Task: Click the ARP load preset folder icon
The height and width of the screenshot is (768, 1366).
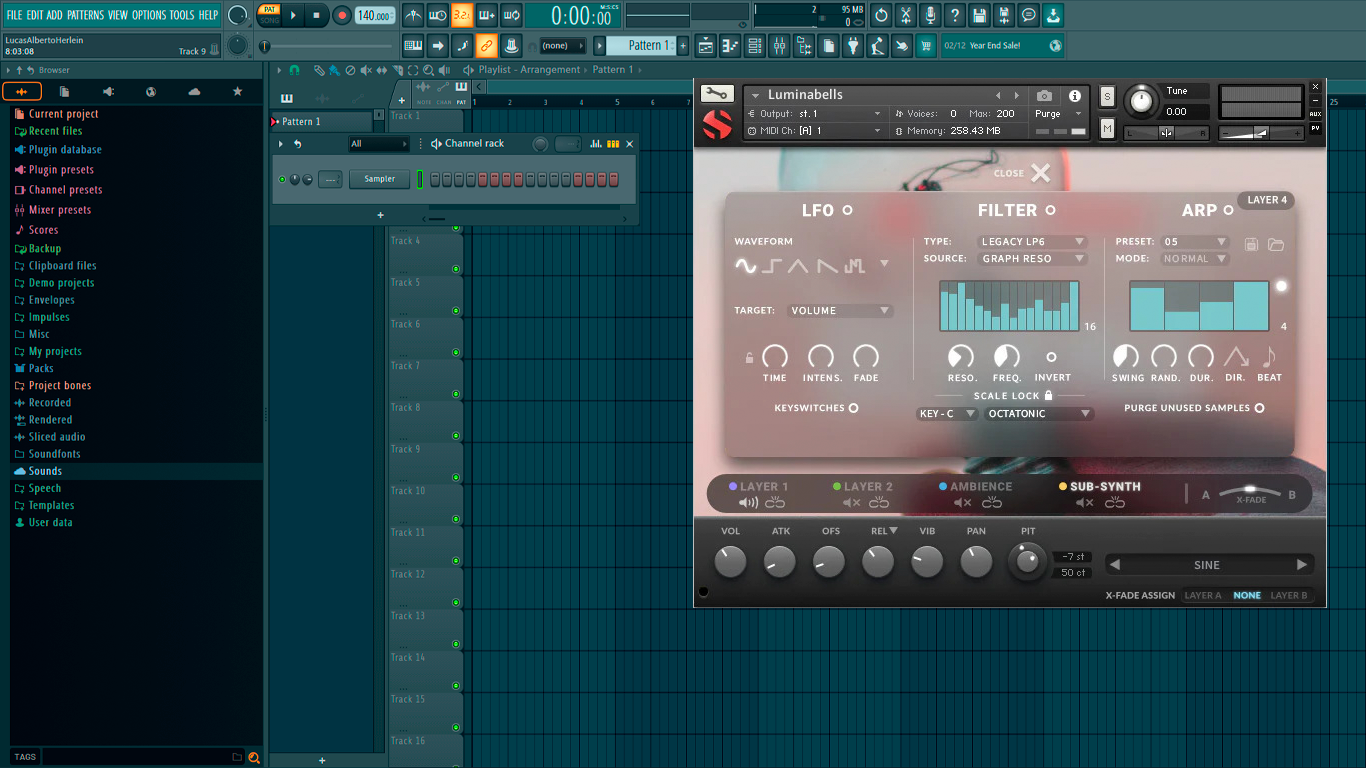Action: click(1276, 244)
